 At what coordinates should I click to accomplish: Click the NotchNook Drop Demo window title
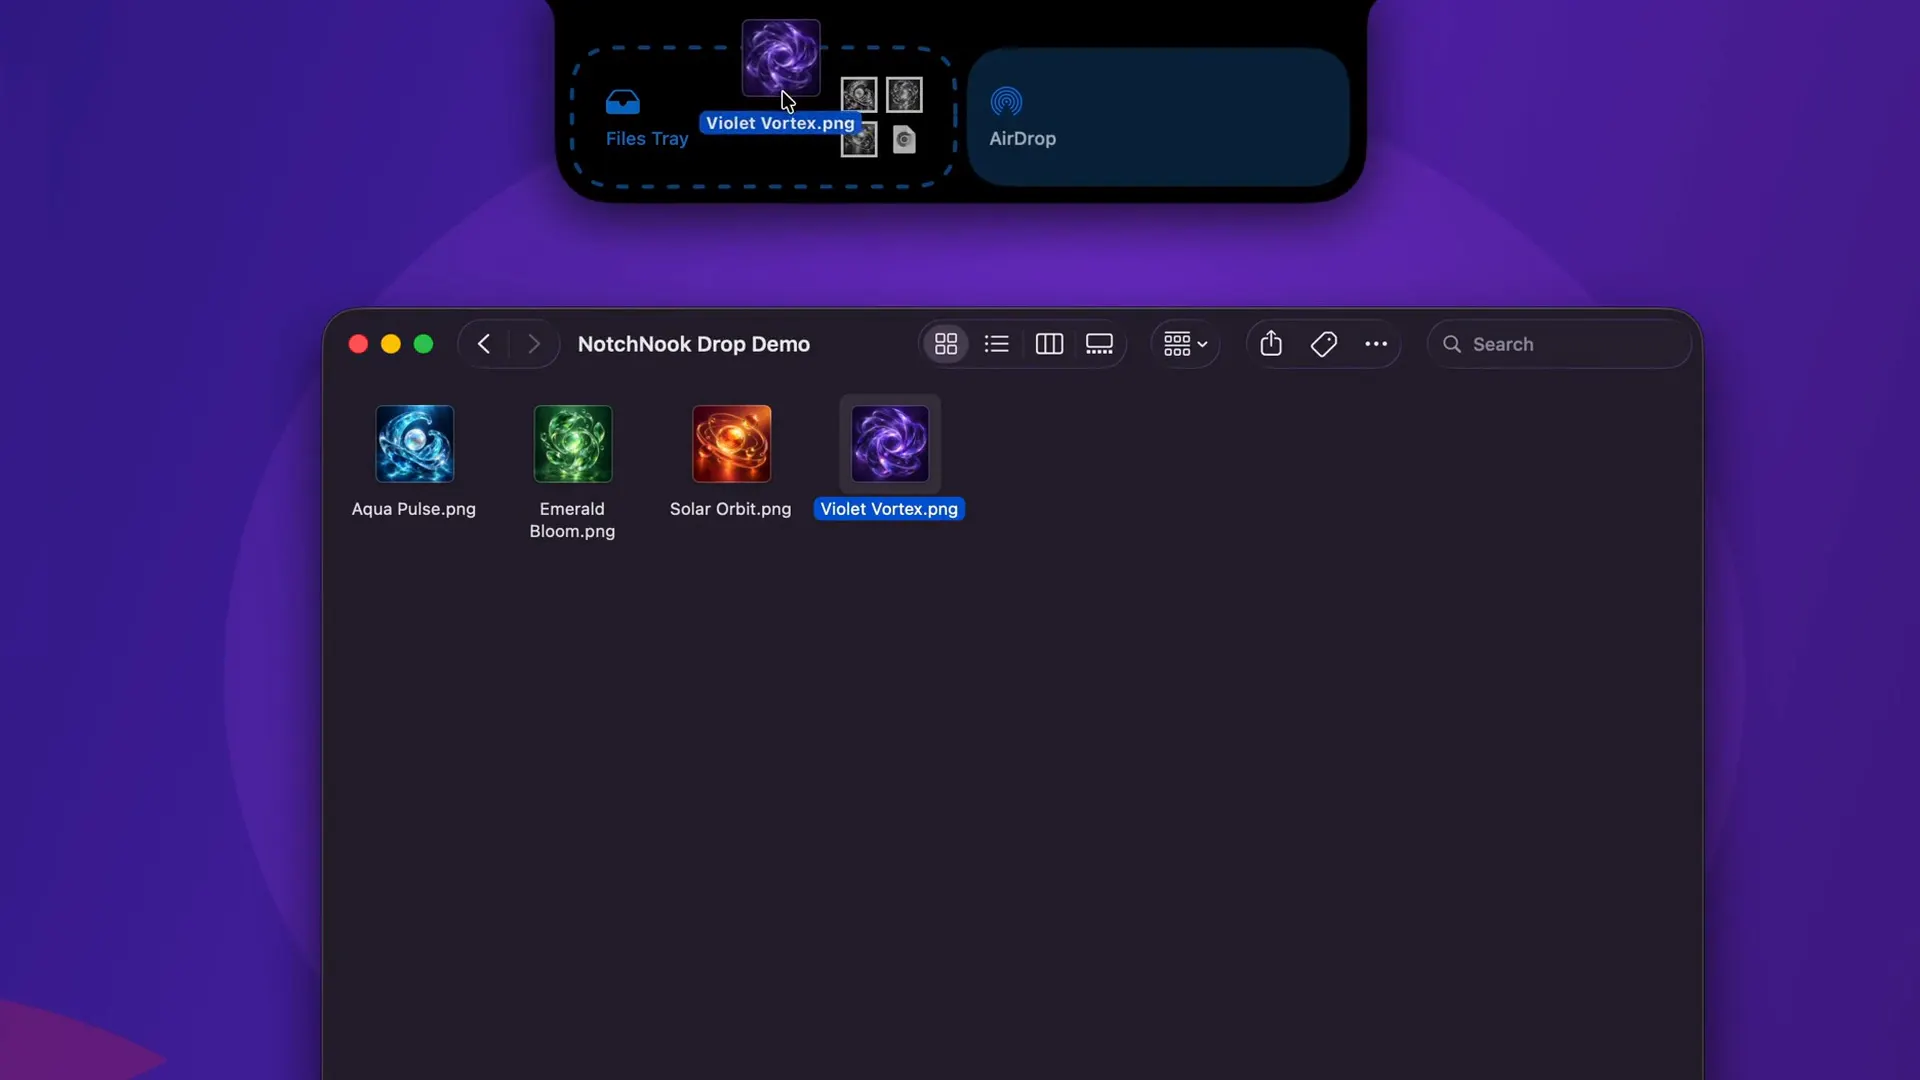[694, 344]
